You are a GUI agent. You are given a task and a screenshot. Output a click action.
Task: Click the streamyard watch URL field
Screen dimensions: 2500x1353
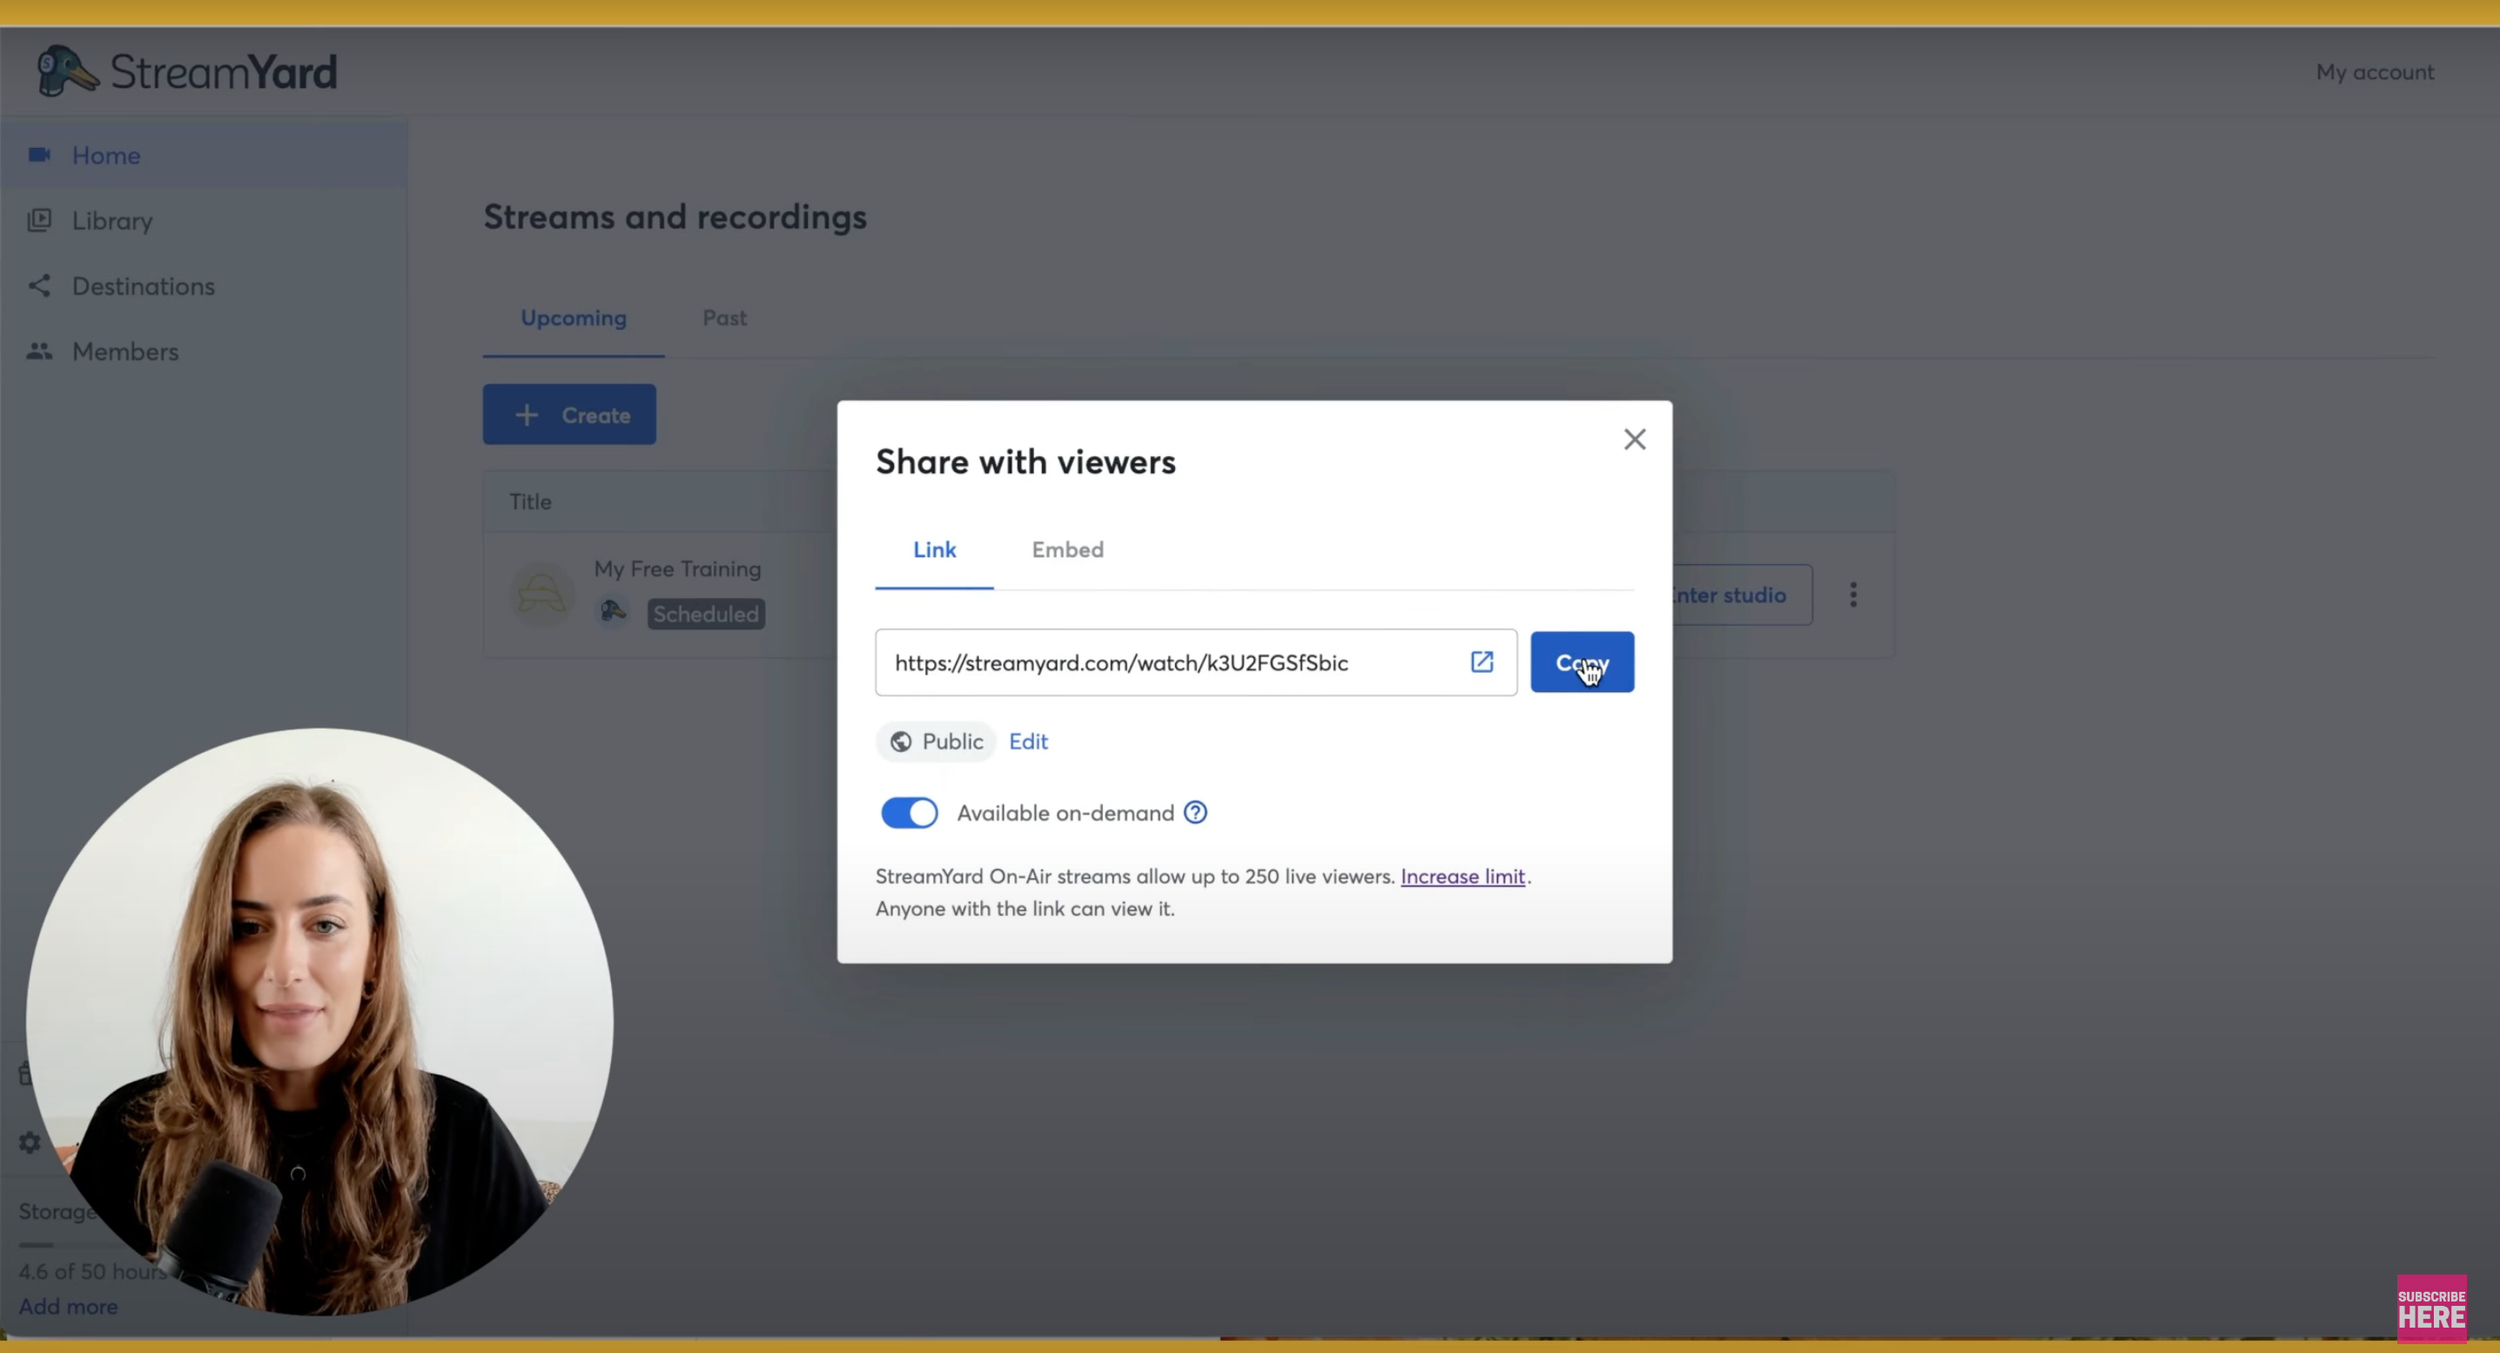[x=1195, y=662]
